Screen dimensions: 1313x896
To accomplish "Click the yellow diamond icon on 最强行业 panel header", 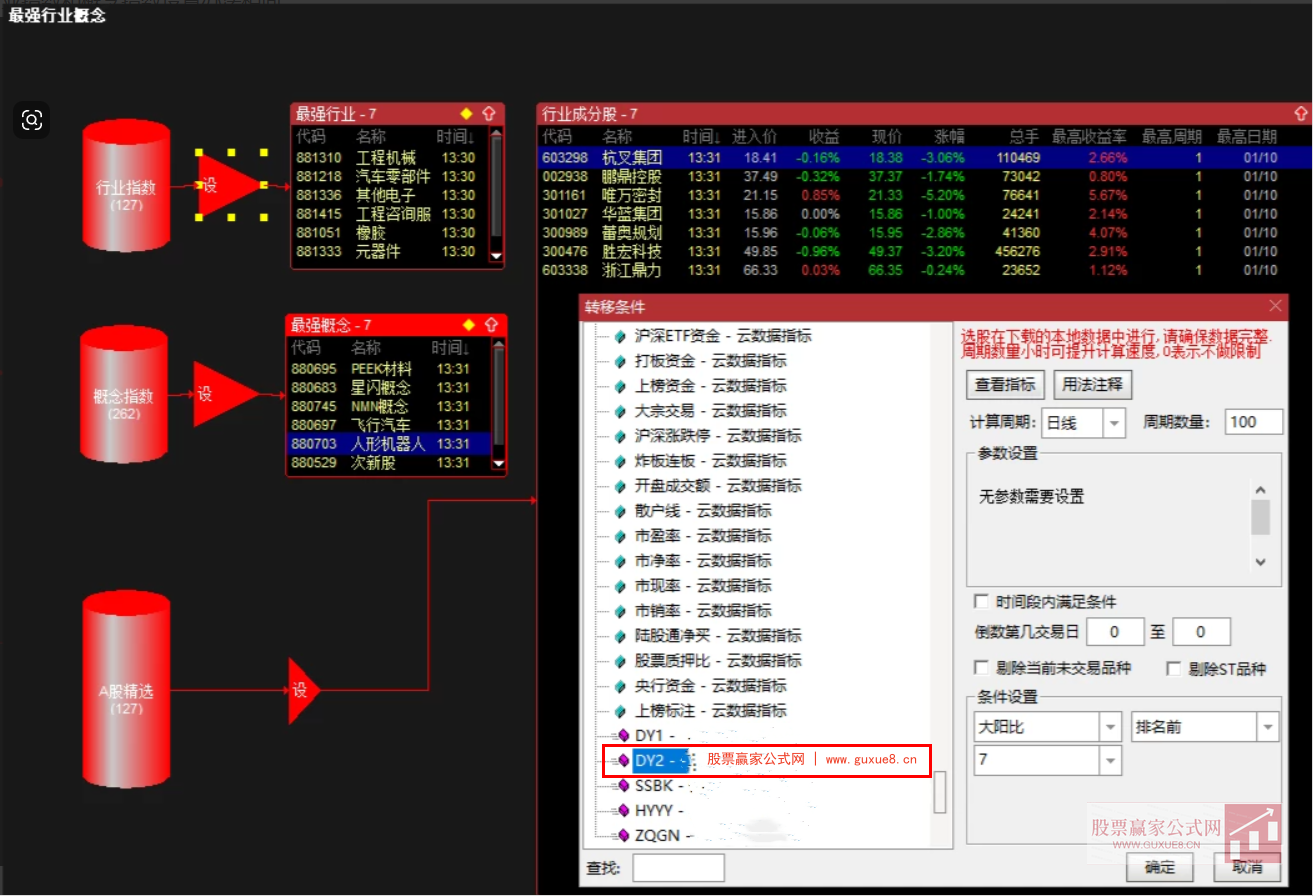I will (x=466, y=113).
